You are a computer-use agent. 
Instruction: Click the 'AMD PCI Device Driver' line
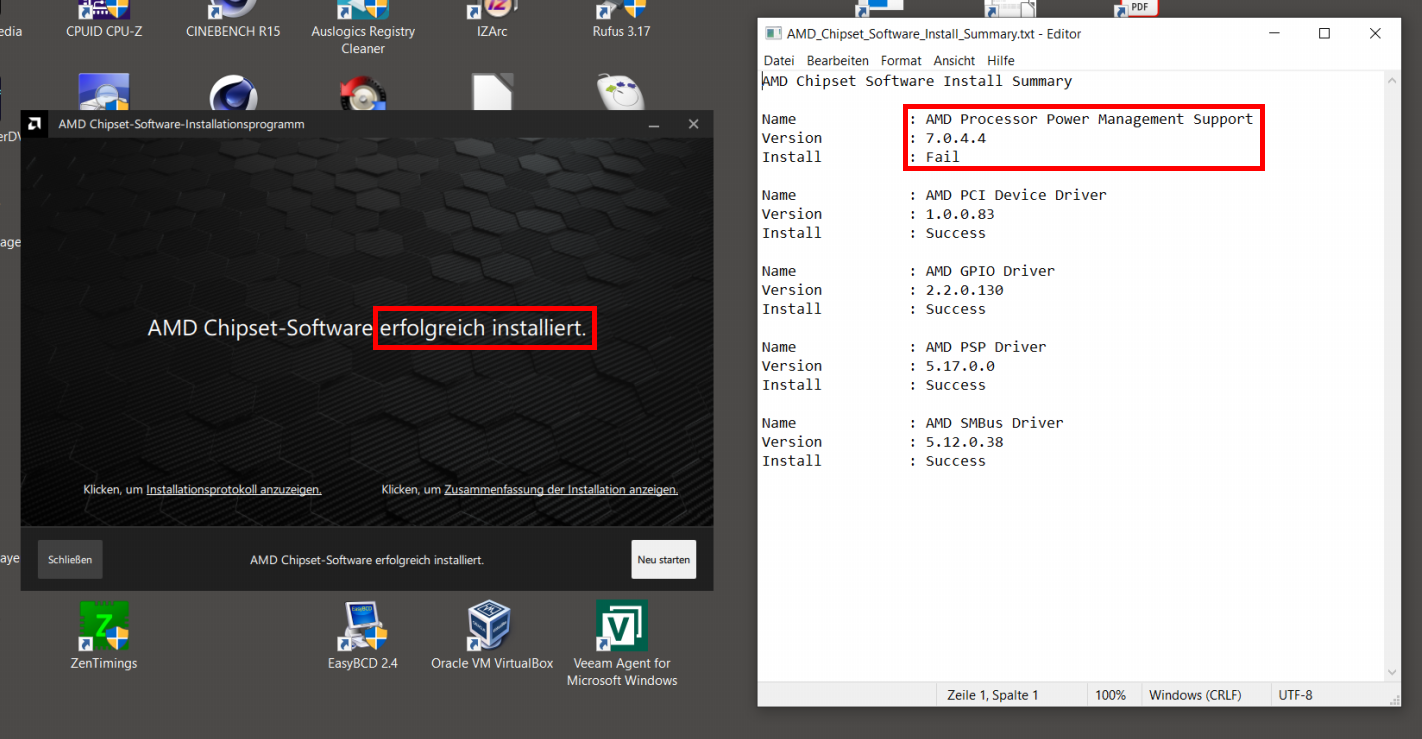pos(1016,195)
